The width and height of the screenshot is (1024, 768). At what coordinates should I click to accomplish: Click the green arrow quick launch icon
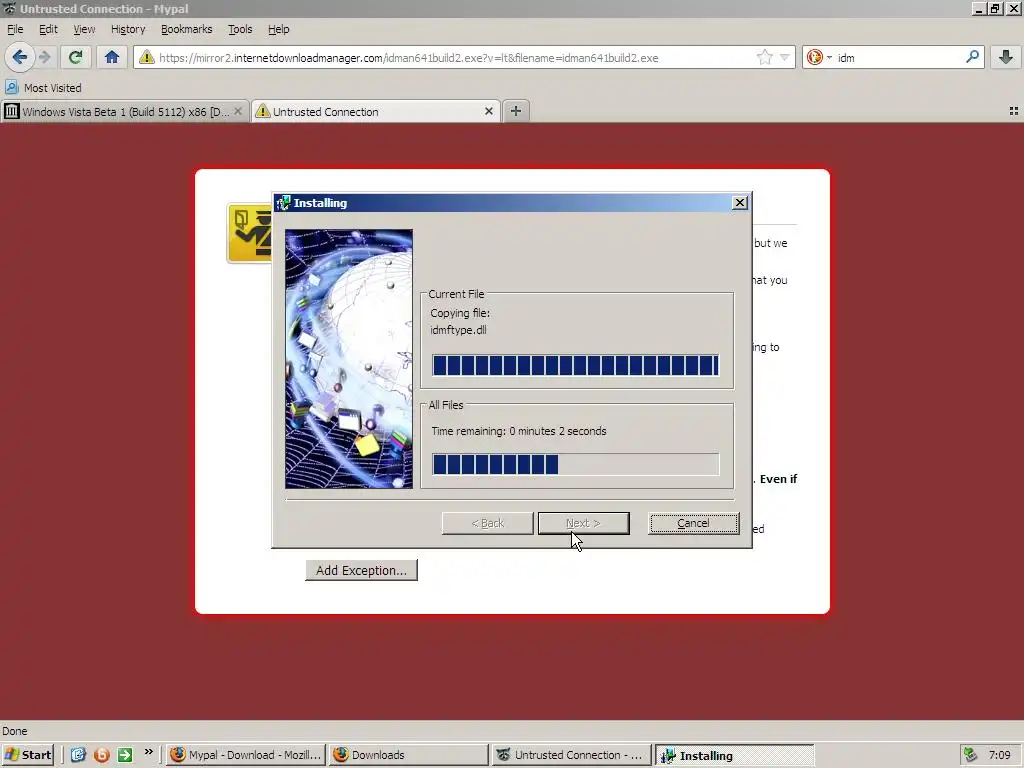tap(125, 755)
